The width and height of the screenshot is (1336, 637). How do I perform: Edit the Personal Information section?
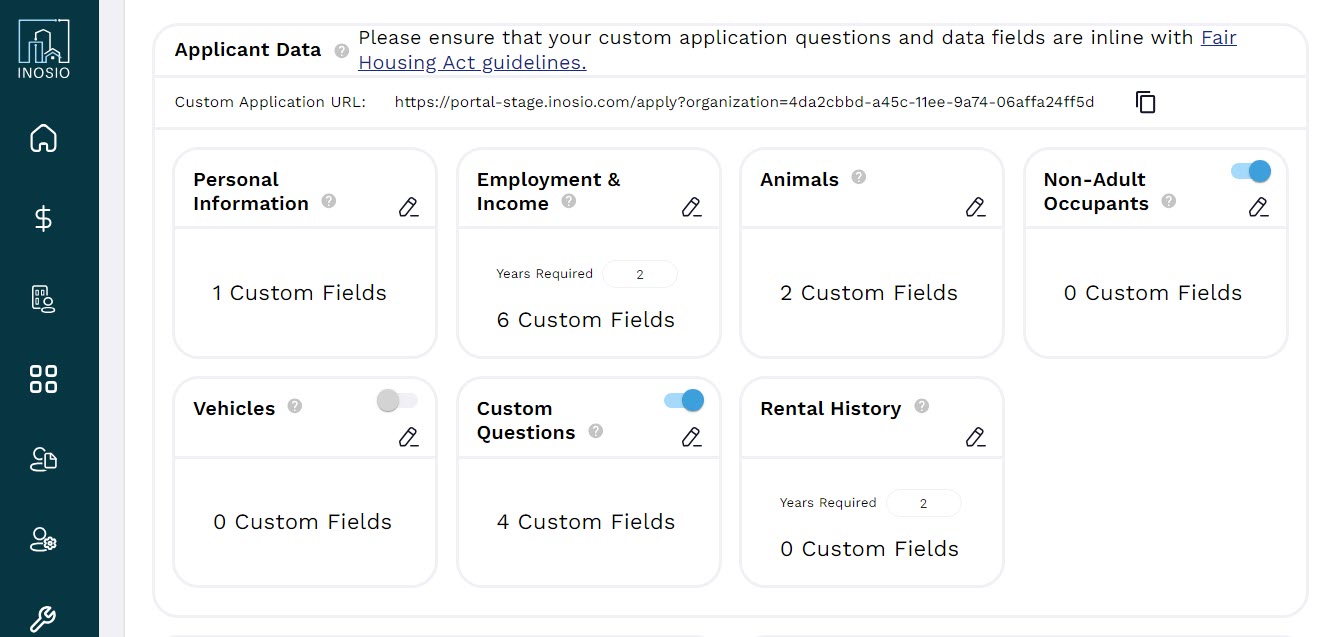pyautogui.click(x=408, y=207)
